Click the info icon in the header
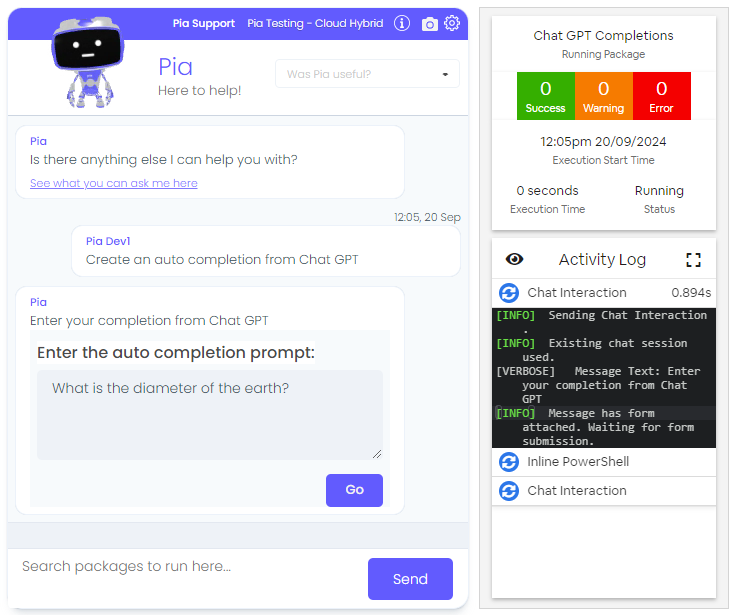This screenshot has width=744, height=615. [401, 23]
